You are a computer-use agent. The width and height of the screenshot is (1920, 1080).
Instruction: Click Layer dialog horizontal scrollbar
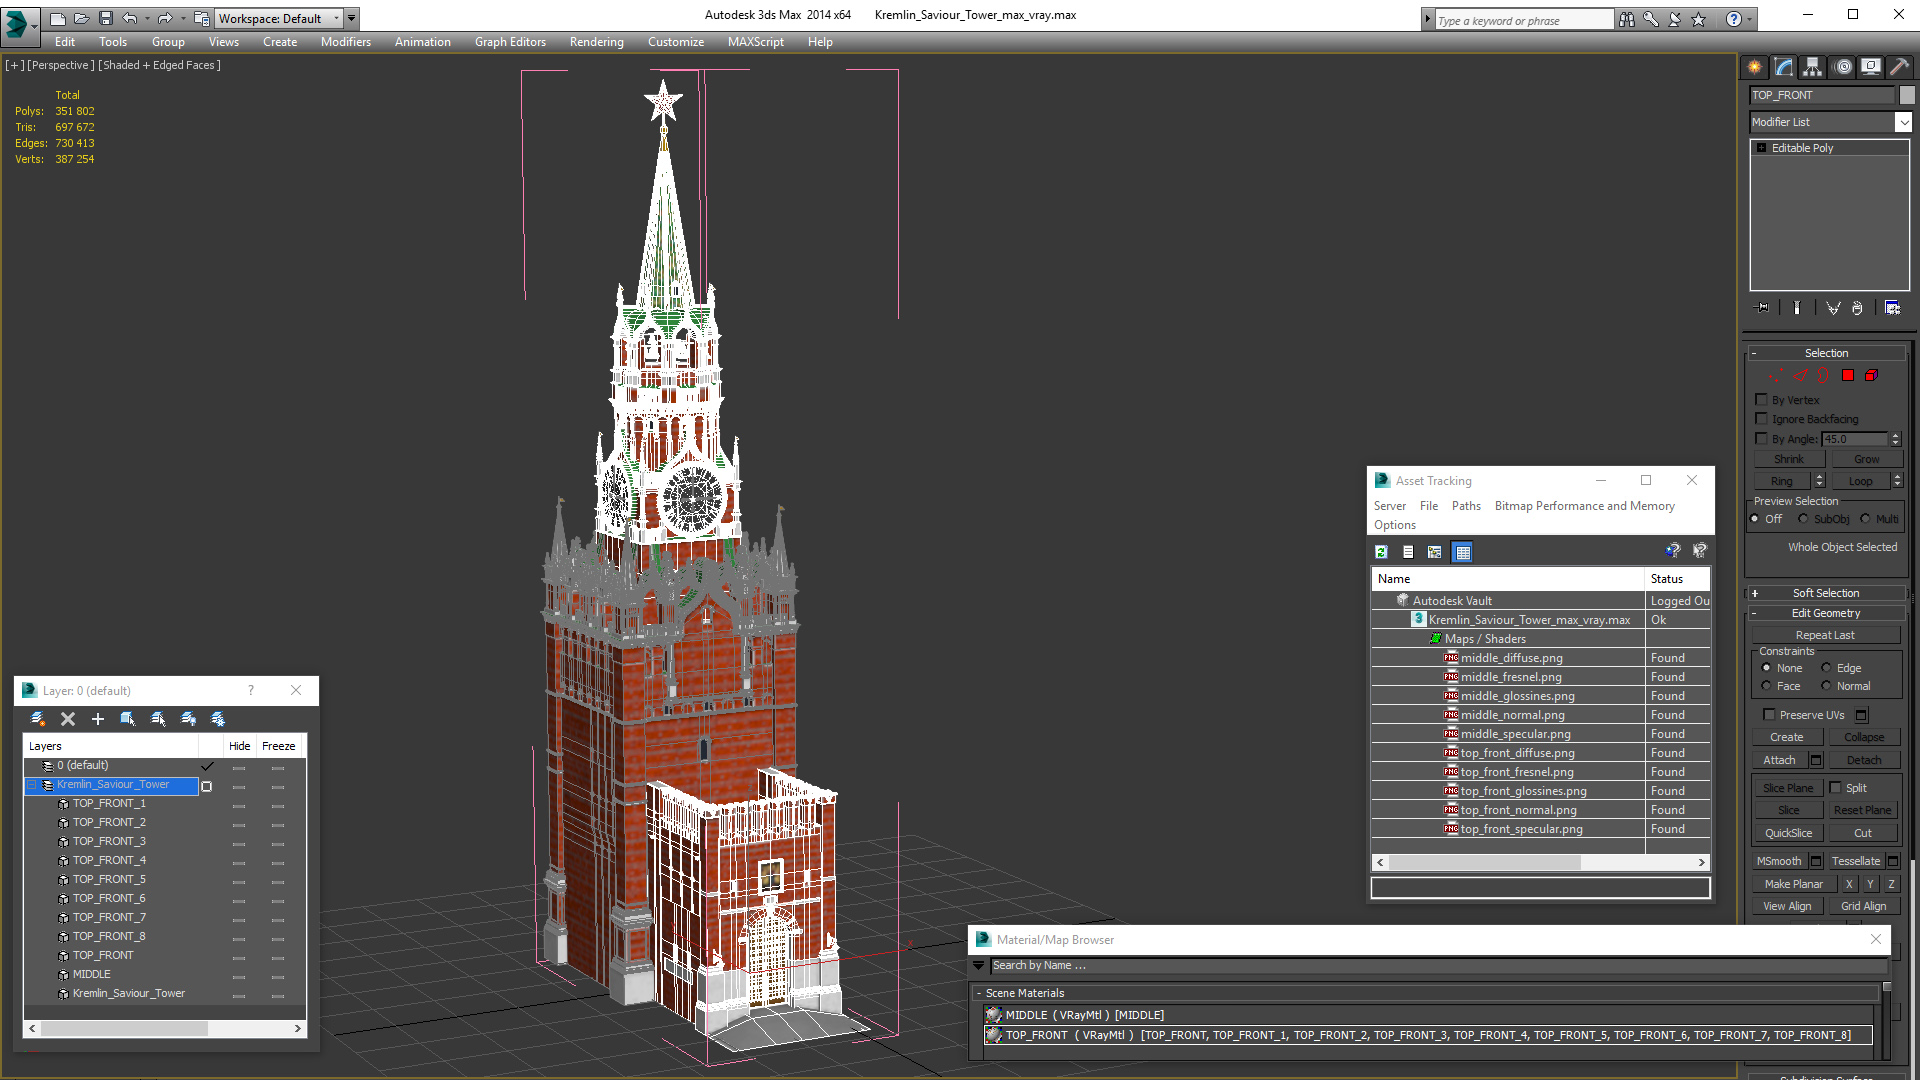pos(165,1028)
